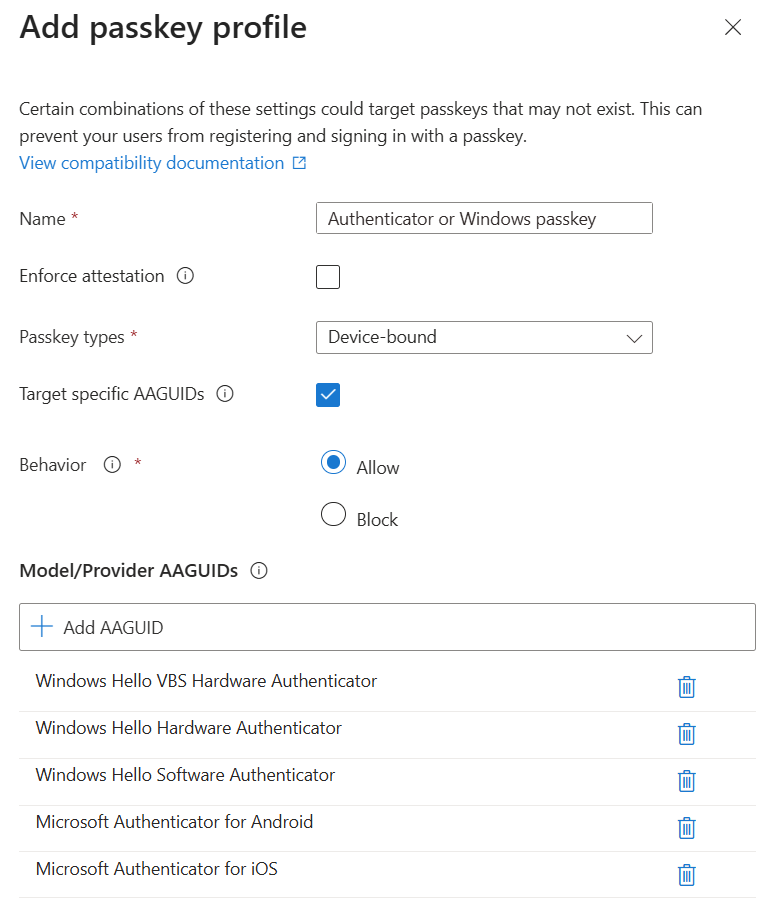Show info for Enforce attestation
Viewport: 778px width, 898px height.
(x=185, y=276)
